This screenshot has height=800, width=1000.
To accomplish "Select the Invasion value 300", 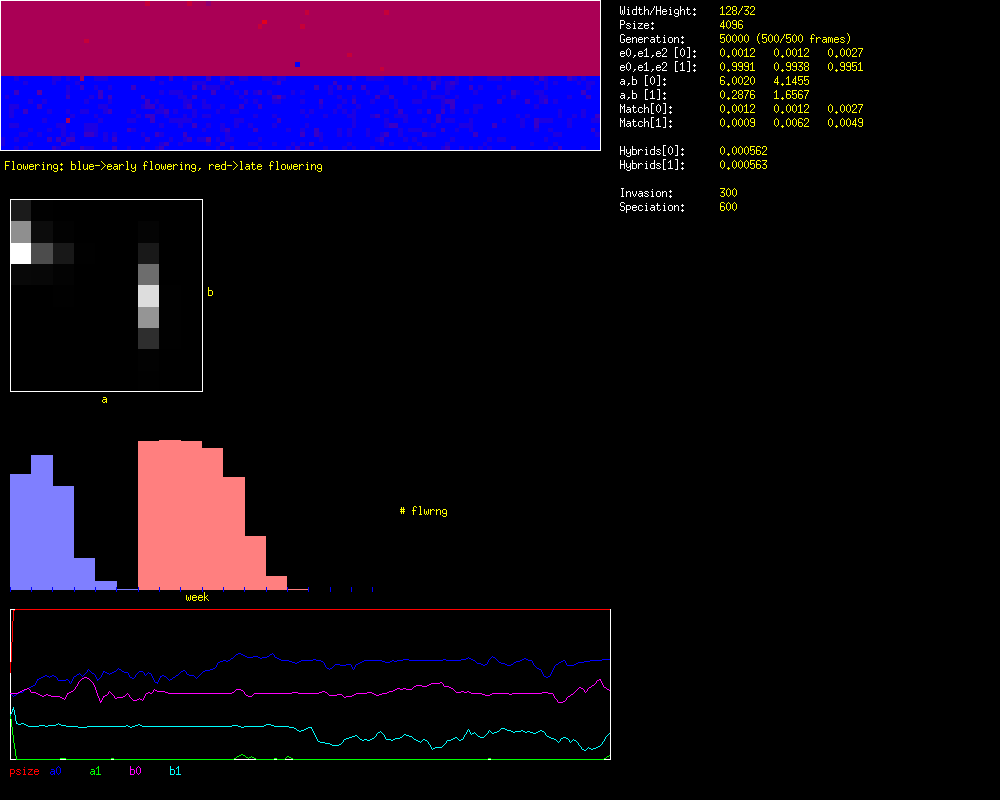I will 728,194.
